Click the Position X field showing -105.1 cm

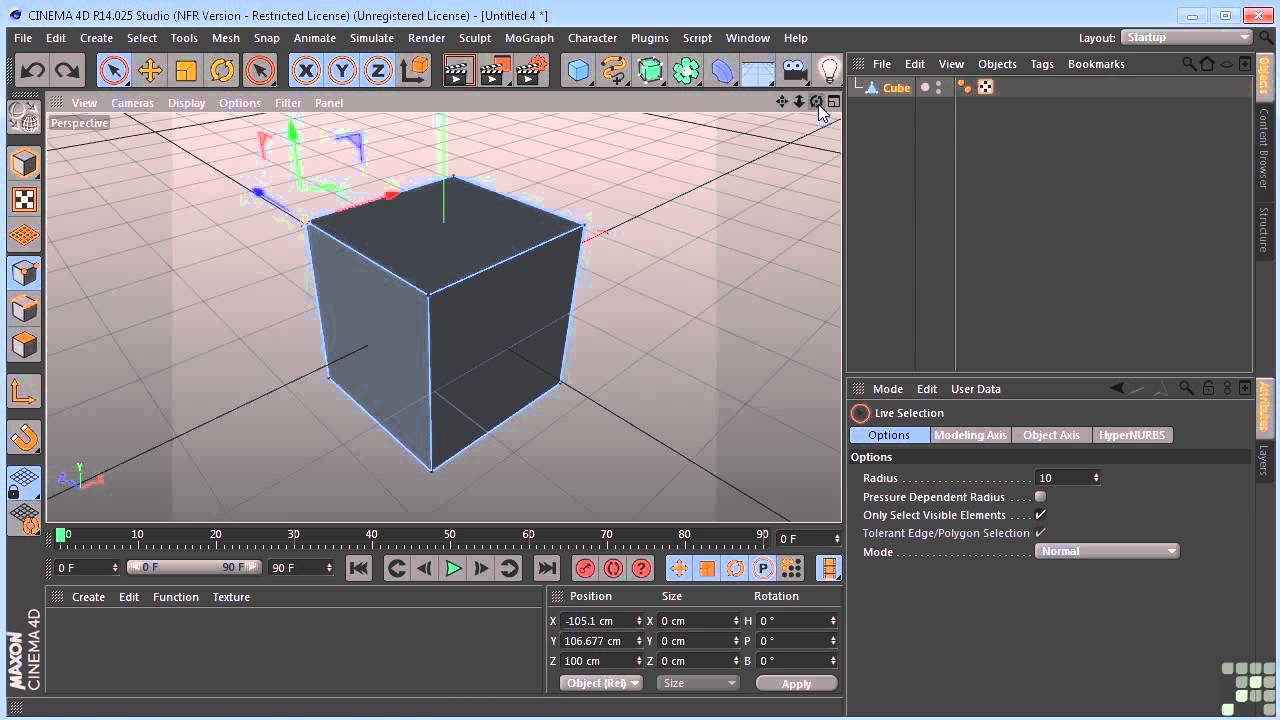click(601, 621)
